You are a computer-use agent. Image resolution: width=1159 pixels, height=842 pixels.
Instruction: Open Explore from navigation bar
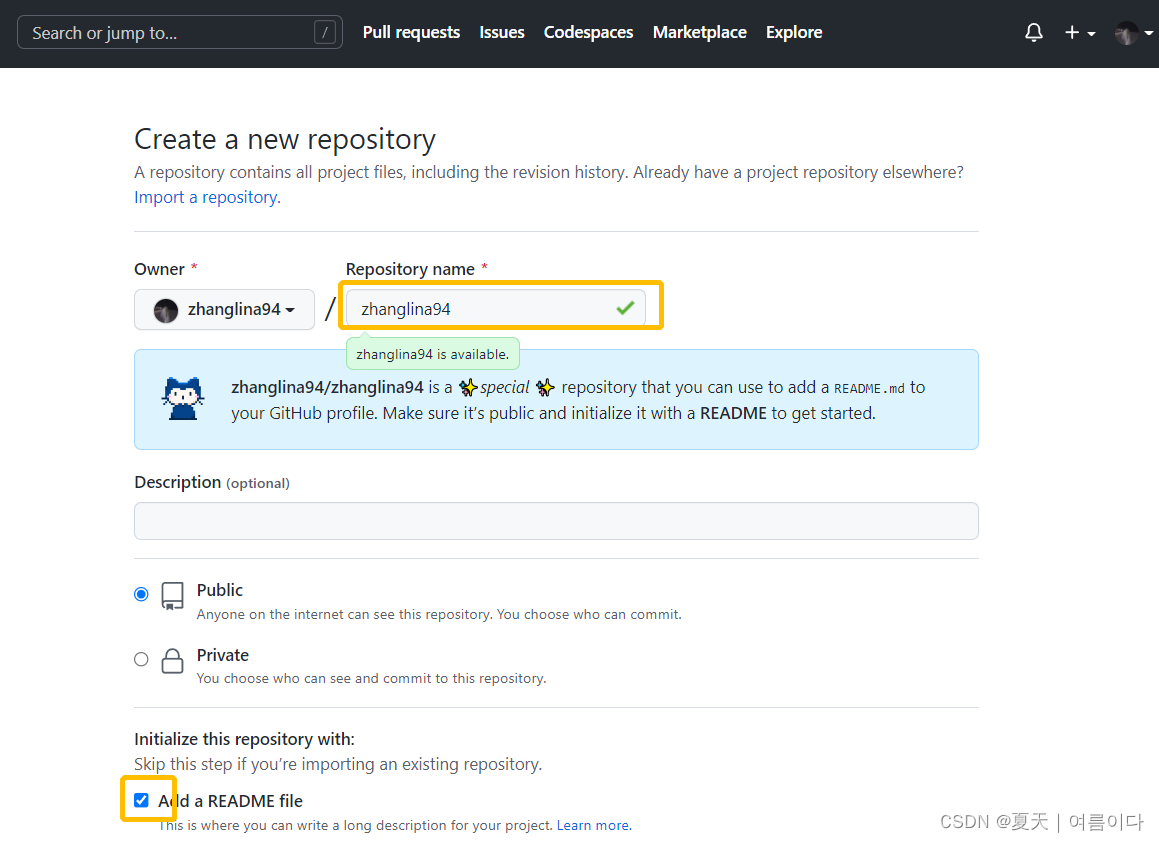(794, 33)
